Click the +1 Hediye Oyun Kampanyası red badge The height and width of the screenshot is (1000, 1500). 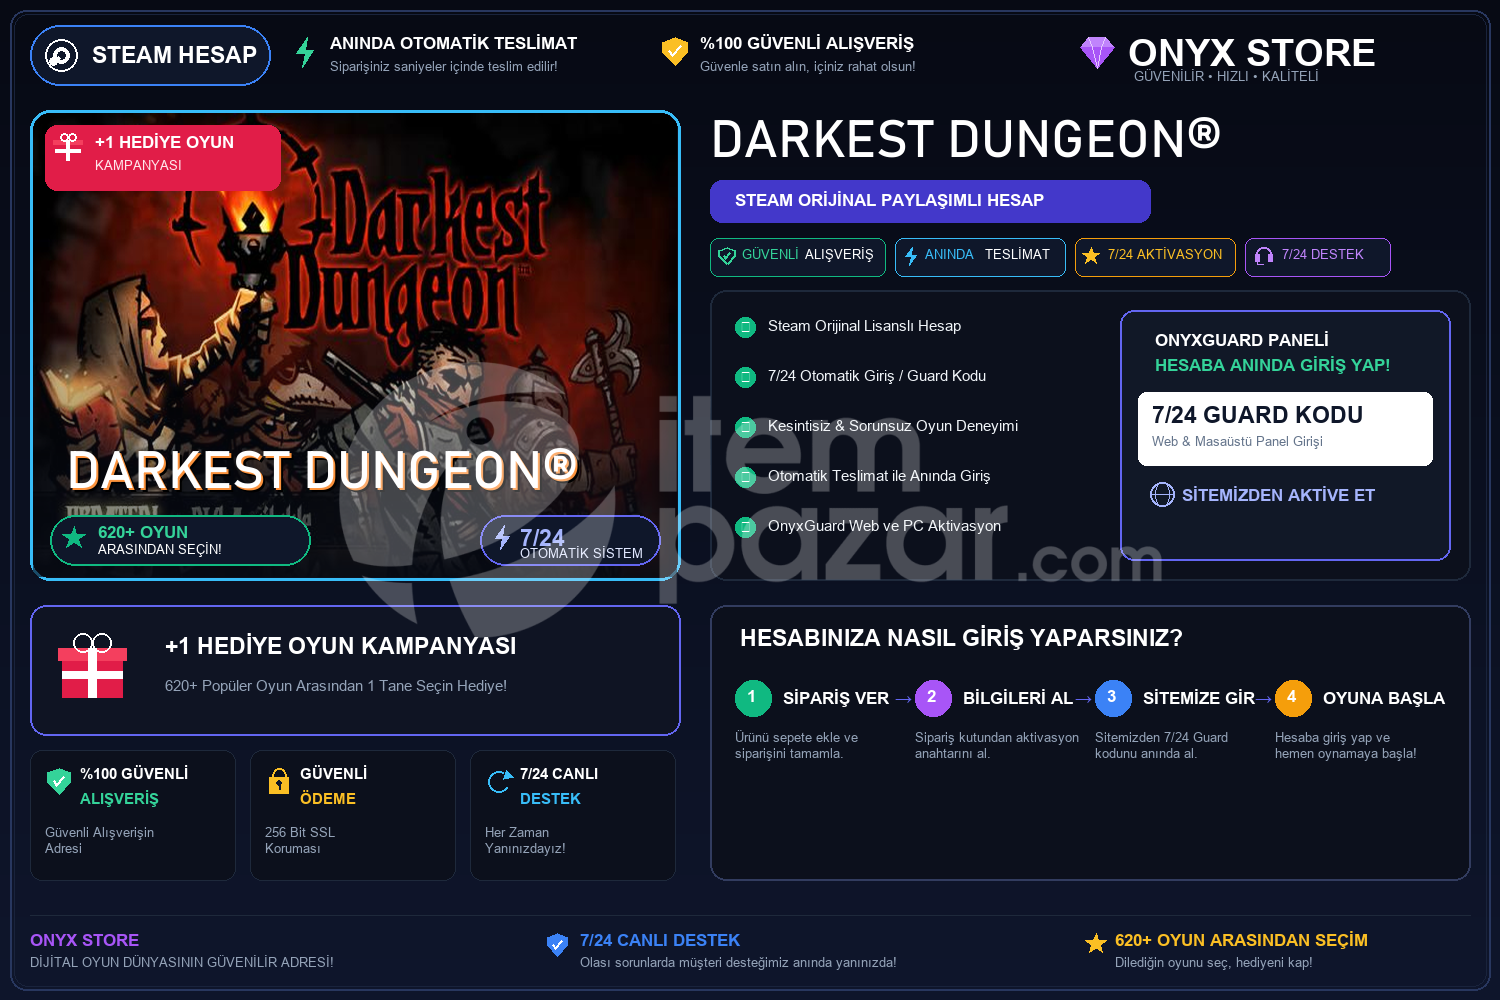pyautogui.click(x=163, y=158)
